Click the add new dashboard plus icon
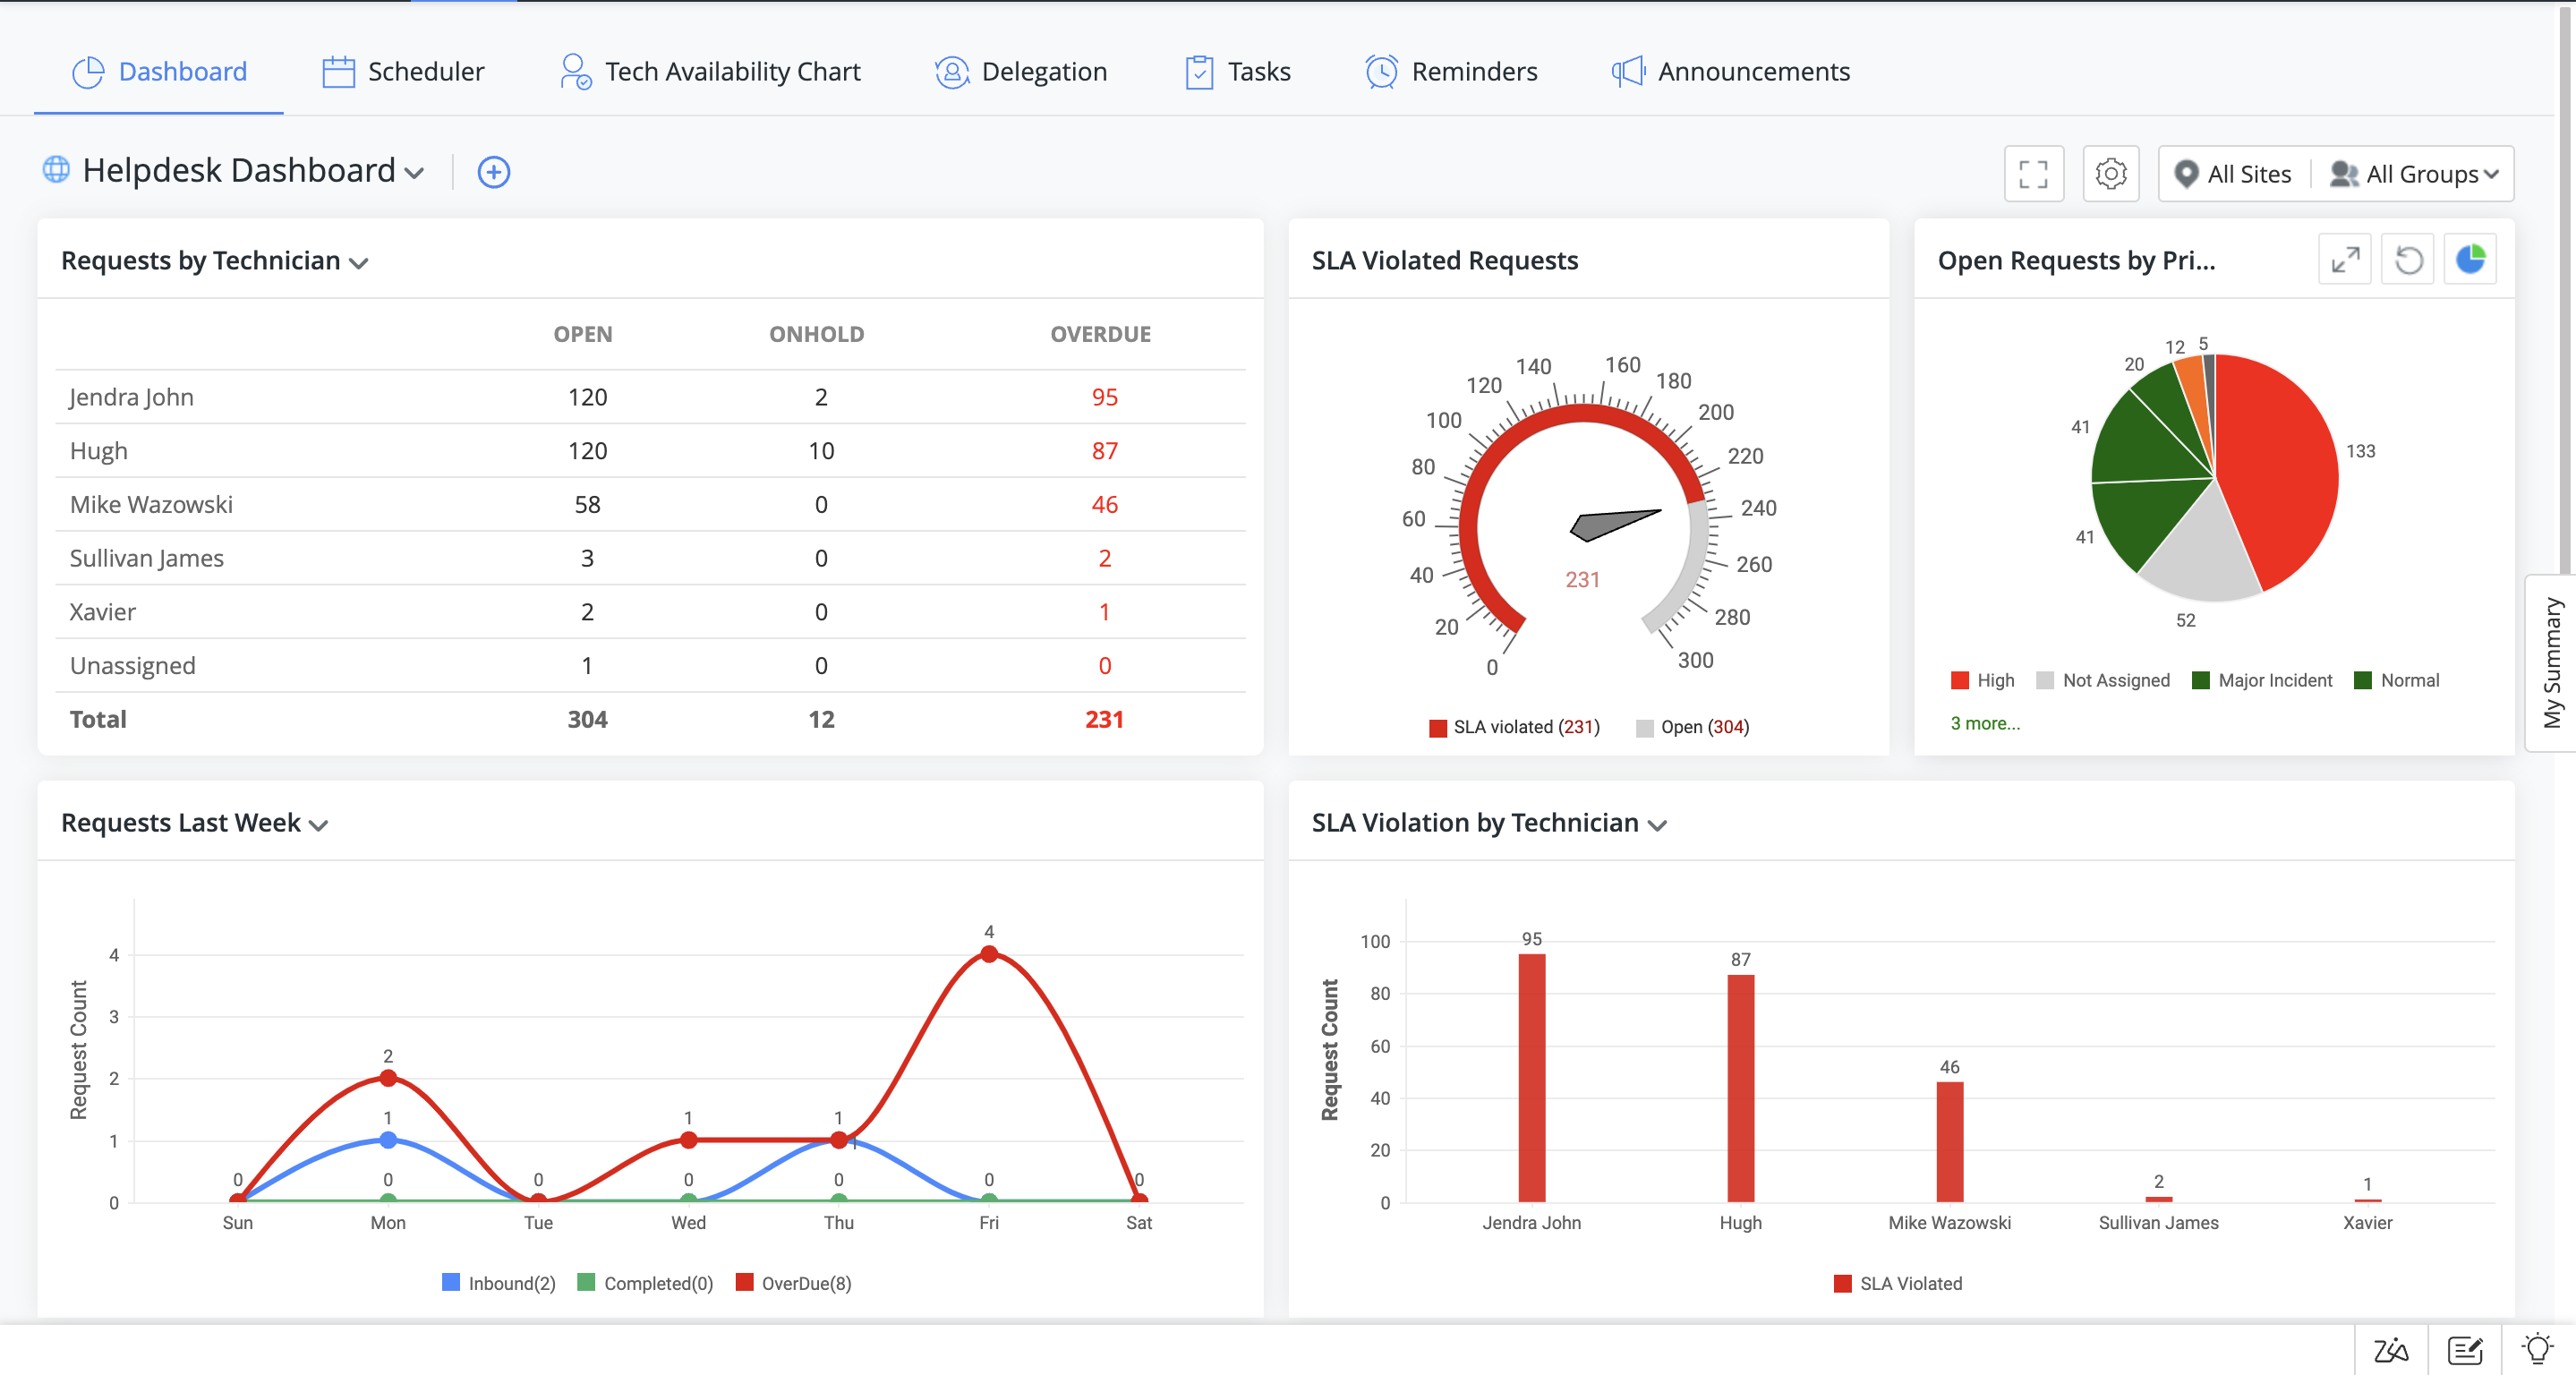Screen dimensions: 2576x1375 493,172
